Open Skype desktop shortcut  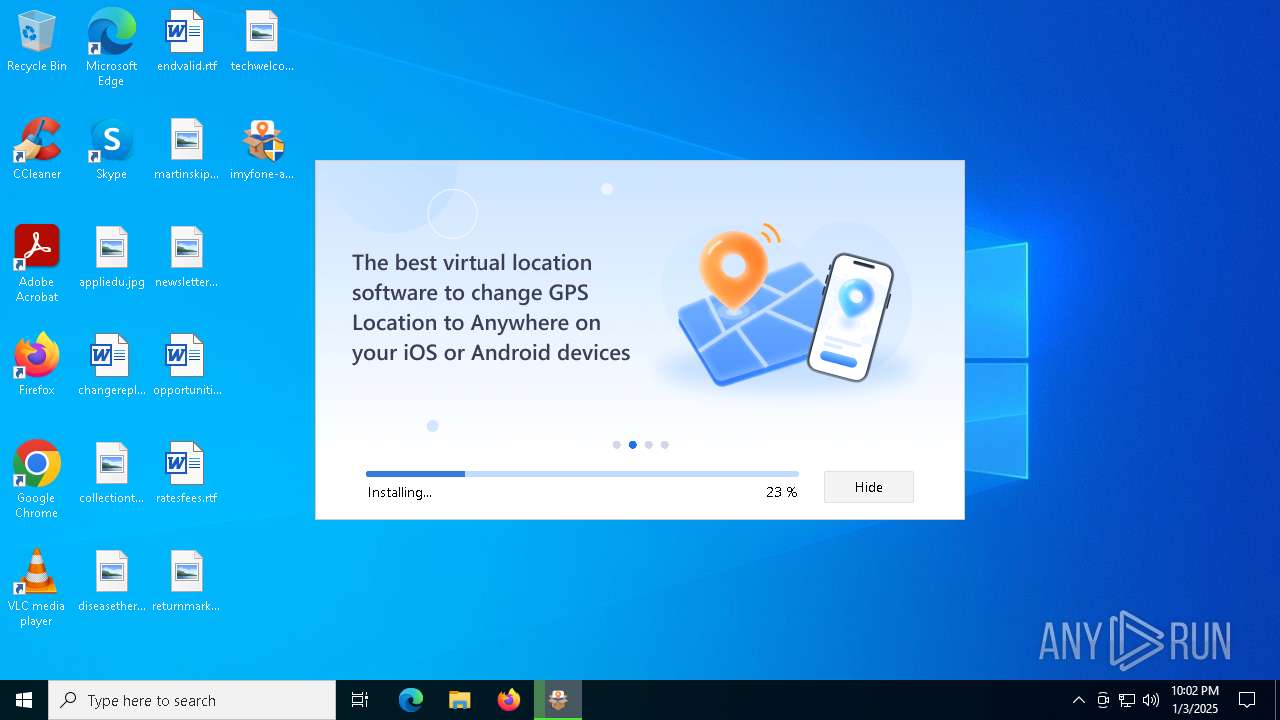(111, 150)
